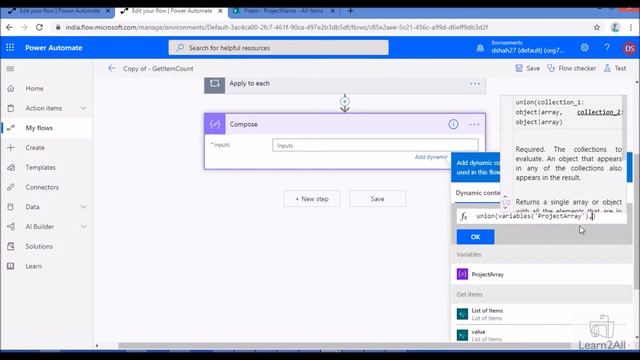The image size is (640, 360).
Task: Click the Compose action header
Action: tap(345, 124)
